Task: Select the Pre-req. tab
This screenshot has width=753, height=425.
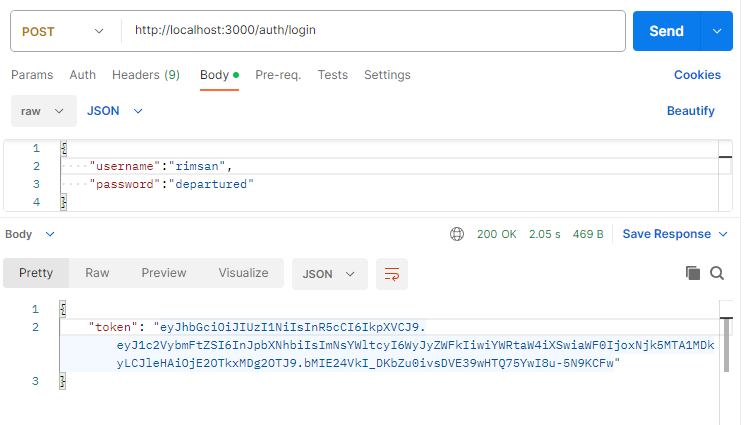Action: pos(278,75)
